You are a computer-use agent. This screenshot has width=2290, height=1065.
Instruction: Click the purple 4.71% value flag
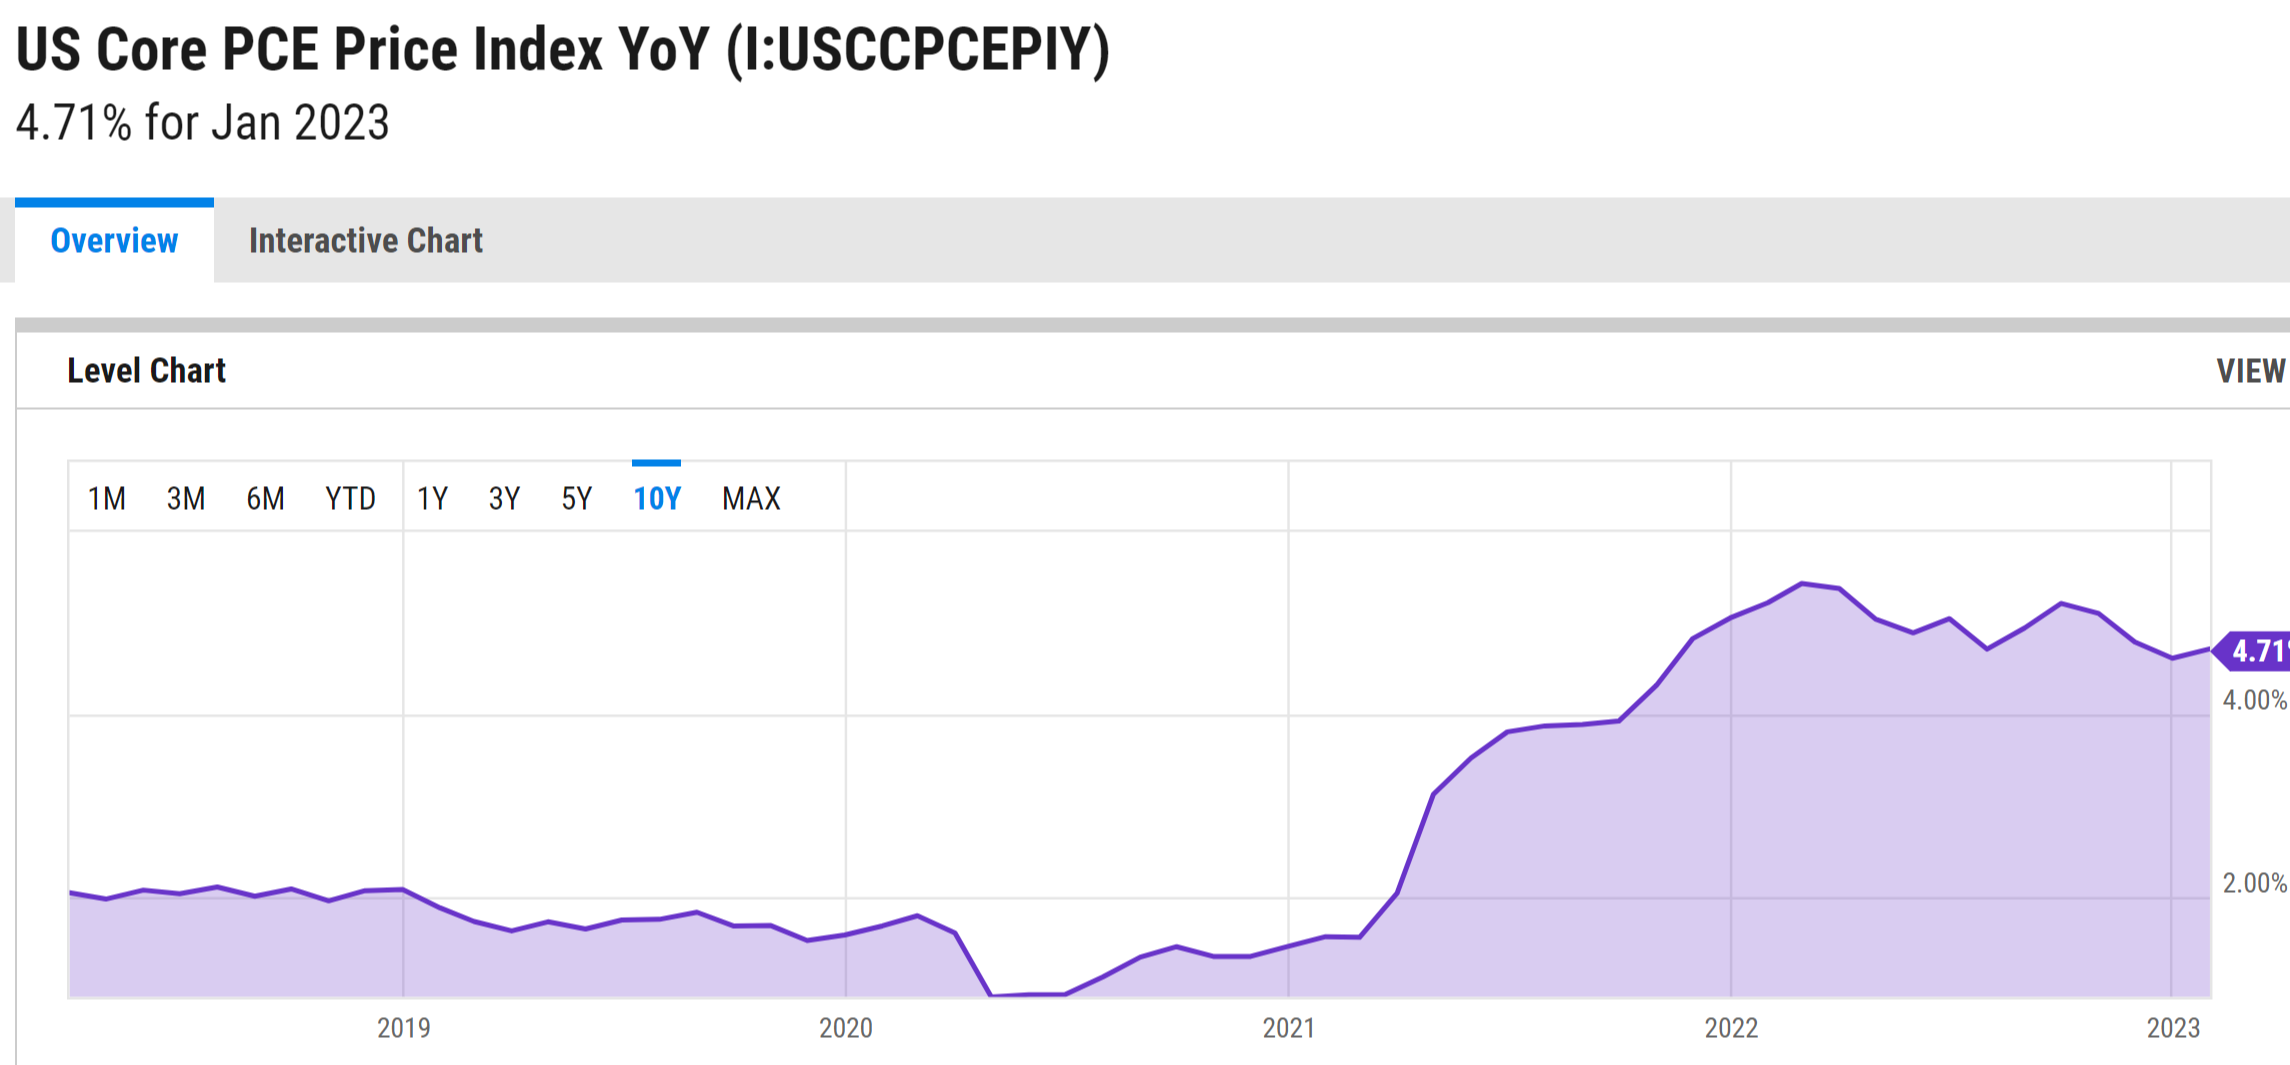pyautogui.click(x=2256, y=652)
